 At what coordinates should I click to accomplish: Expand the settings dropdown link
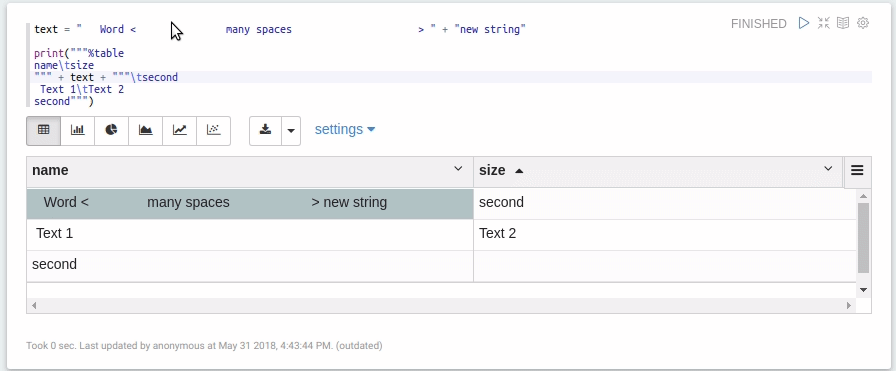[x=345, y=129]
